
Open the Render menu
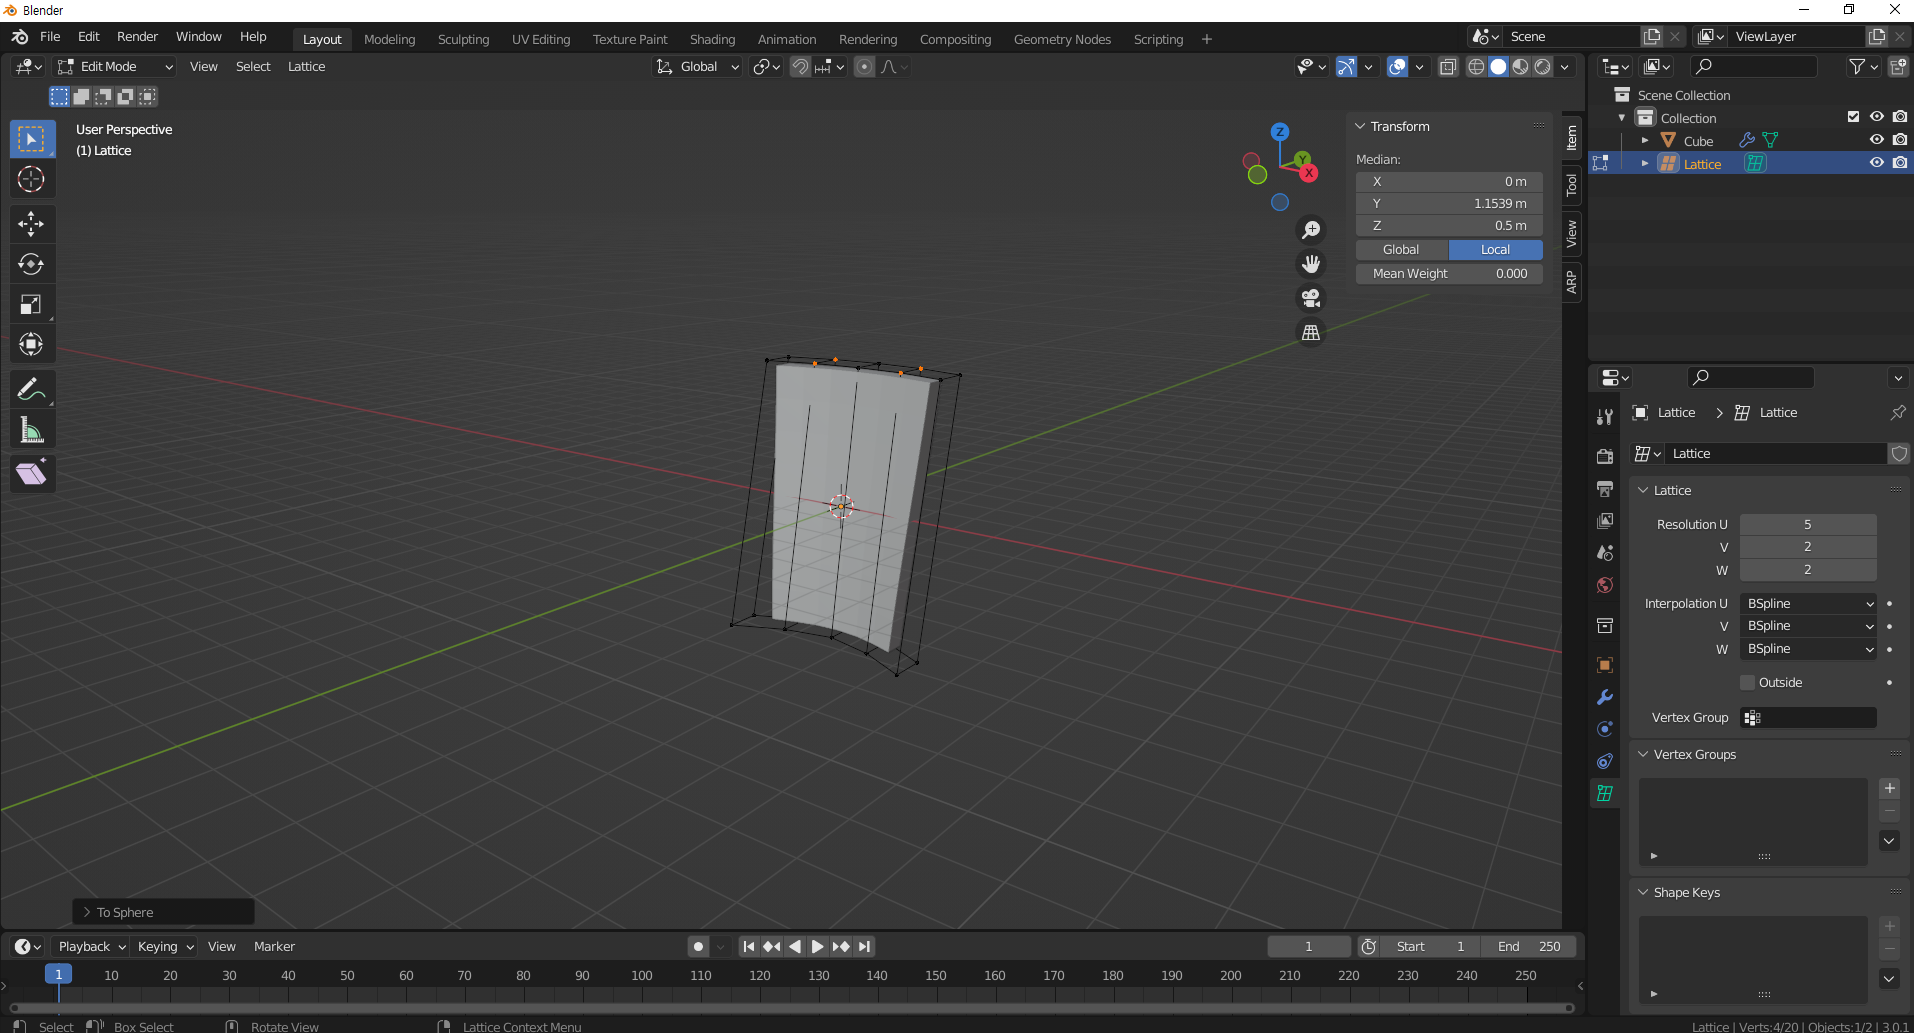click(x=137, y=37)
